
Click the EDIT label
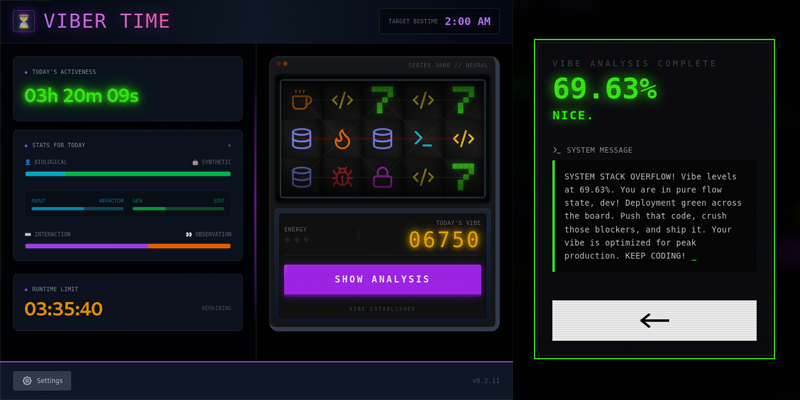pos(219,201)
